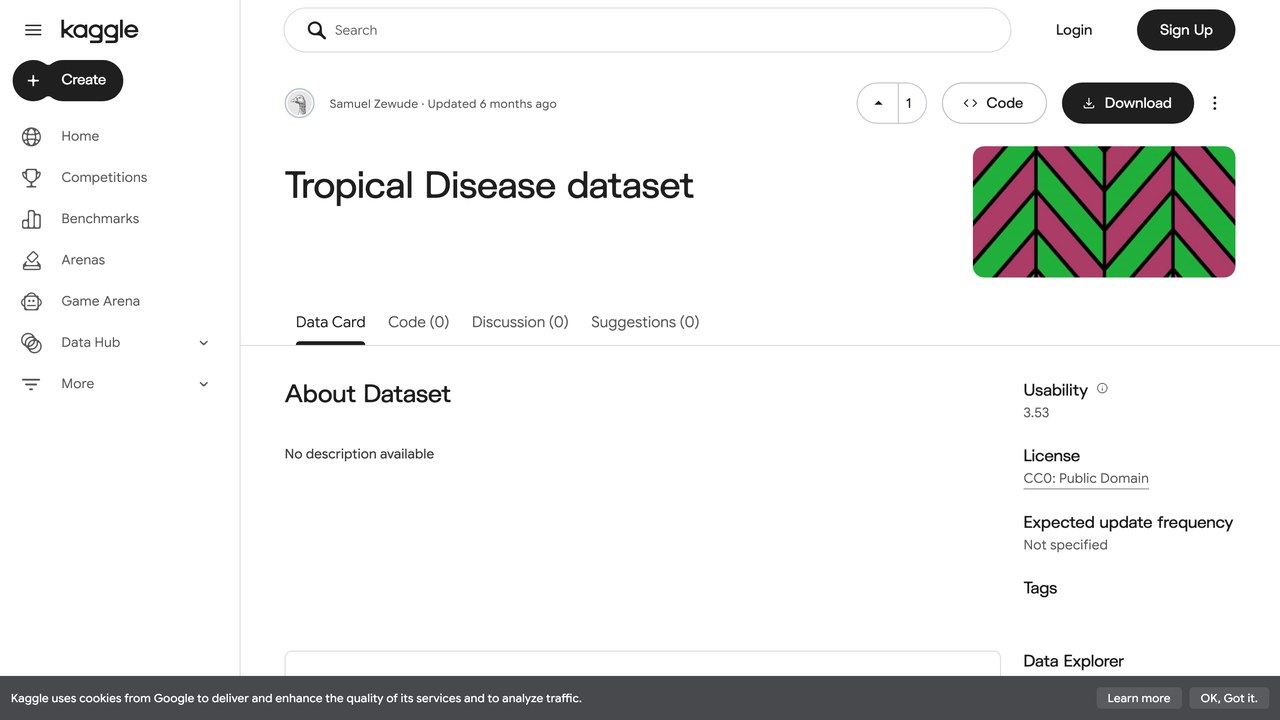Open the Code (0) tab
Image resolution: width=1280 pixels, height=720 pixels.
click(x=418, y=322)
